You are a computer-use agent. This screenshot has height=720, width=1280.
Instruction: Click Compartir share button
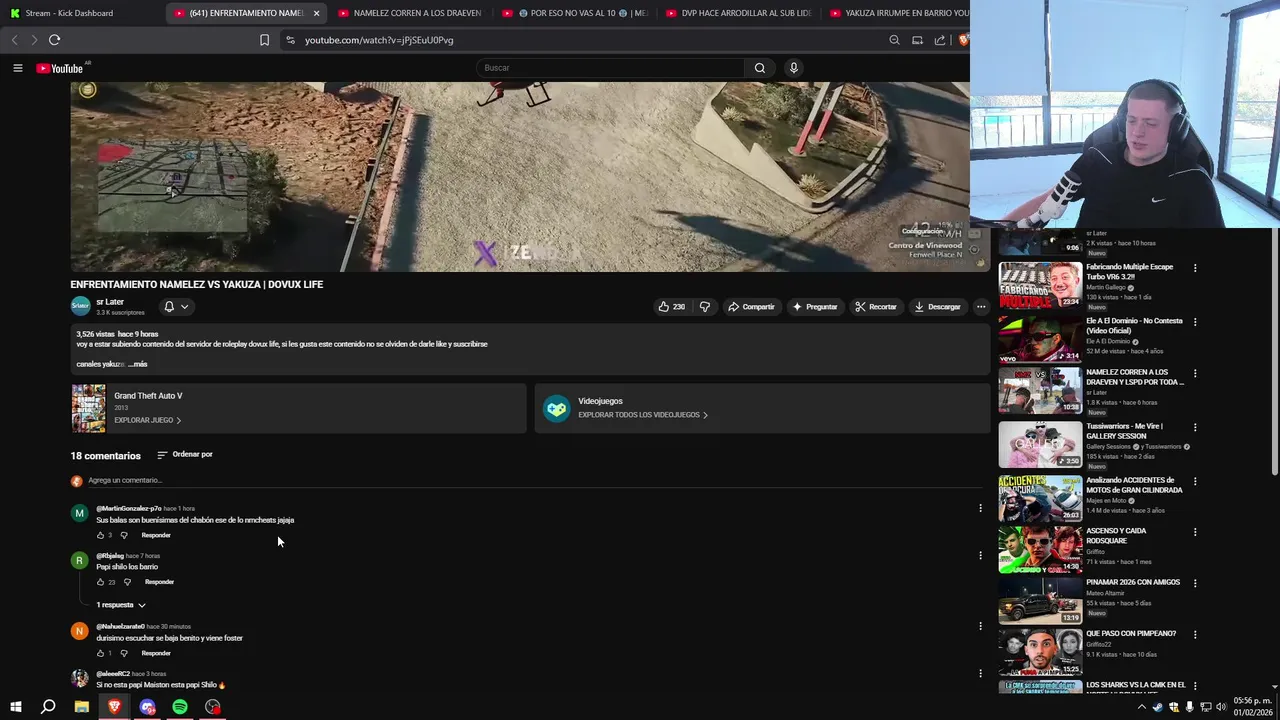(751, 307)
